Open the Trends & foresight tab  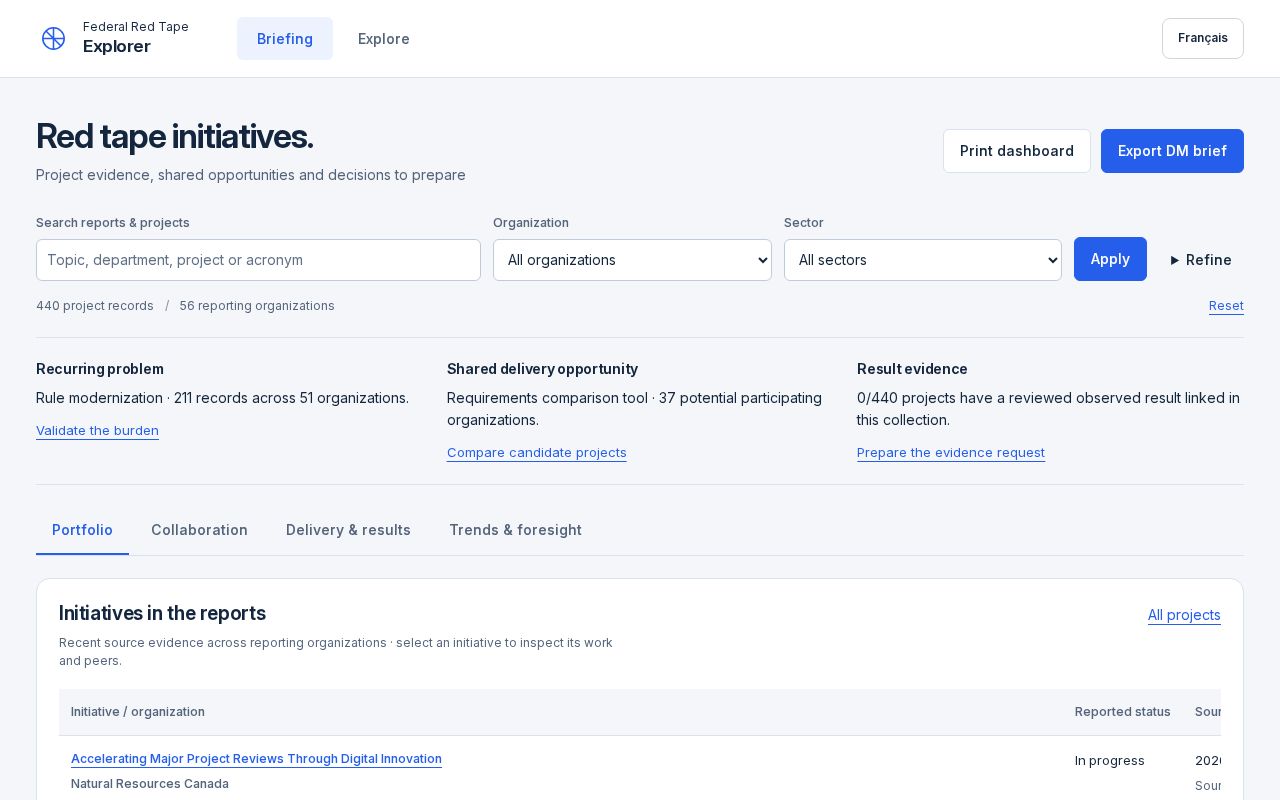click(x=515, y=530)
